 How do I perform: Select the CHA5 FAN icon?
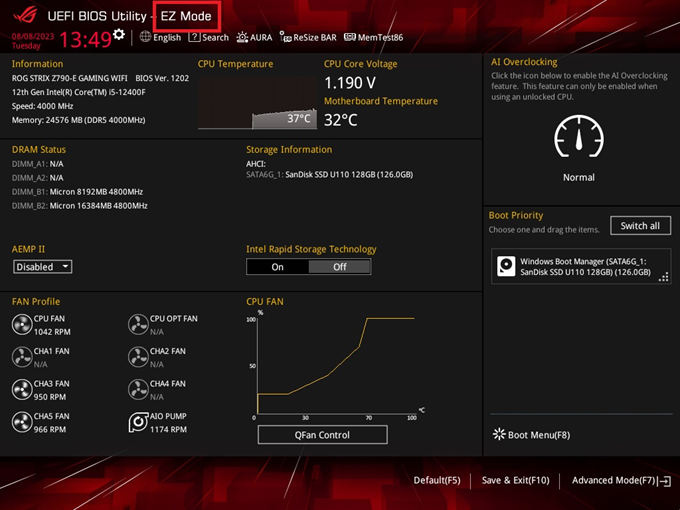[x=22, y=422]
